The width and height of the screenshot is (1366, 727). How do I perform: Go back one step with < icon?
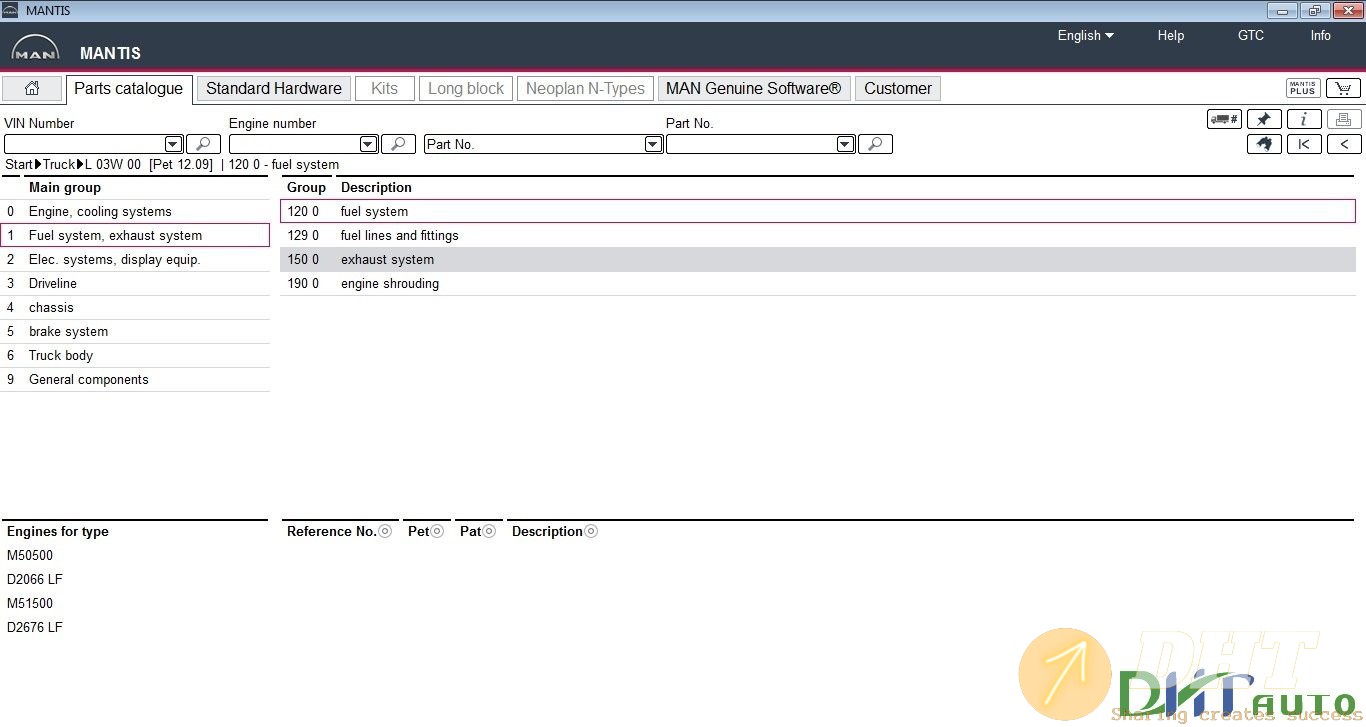1344,144
